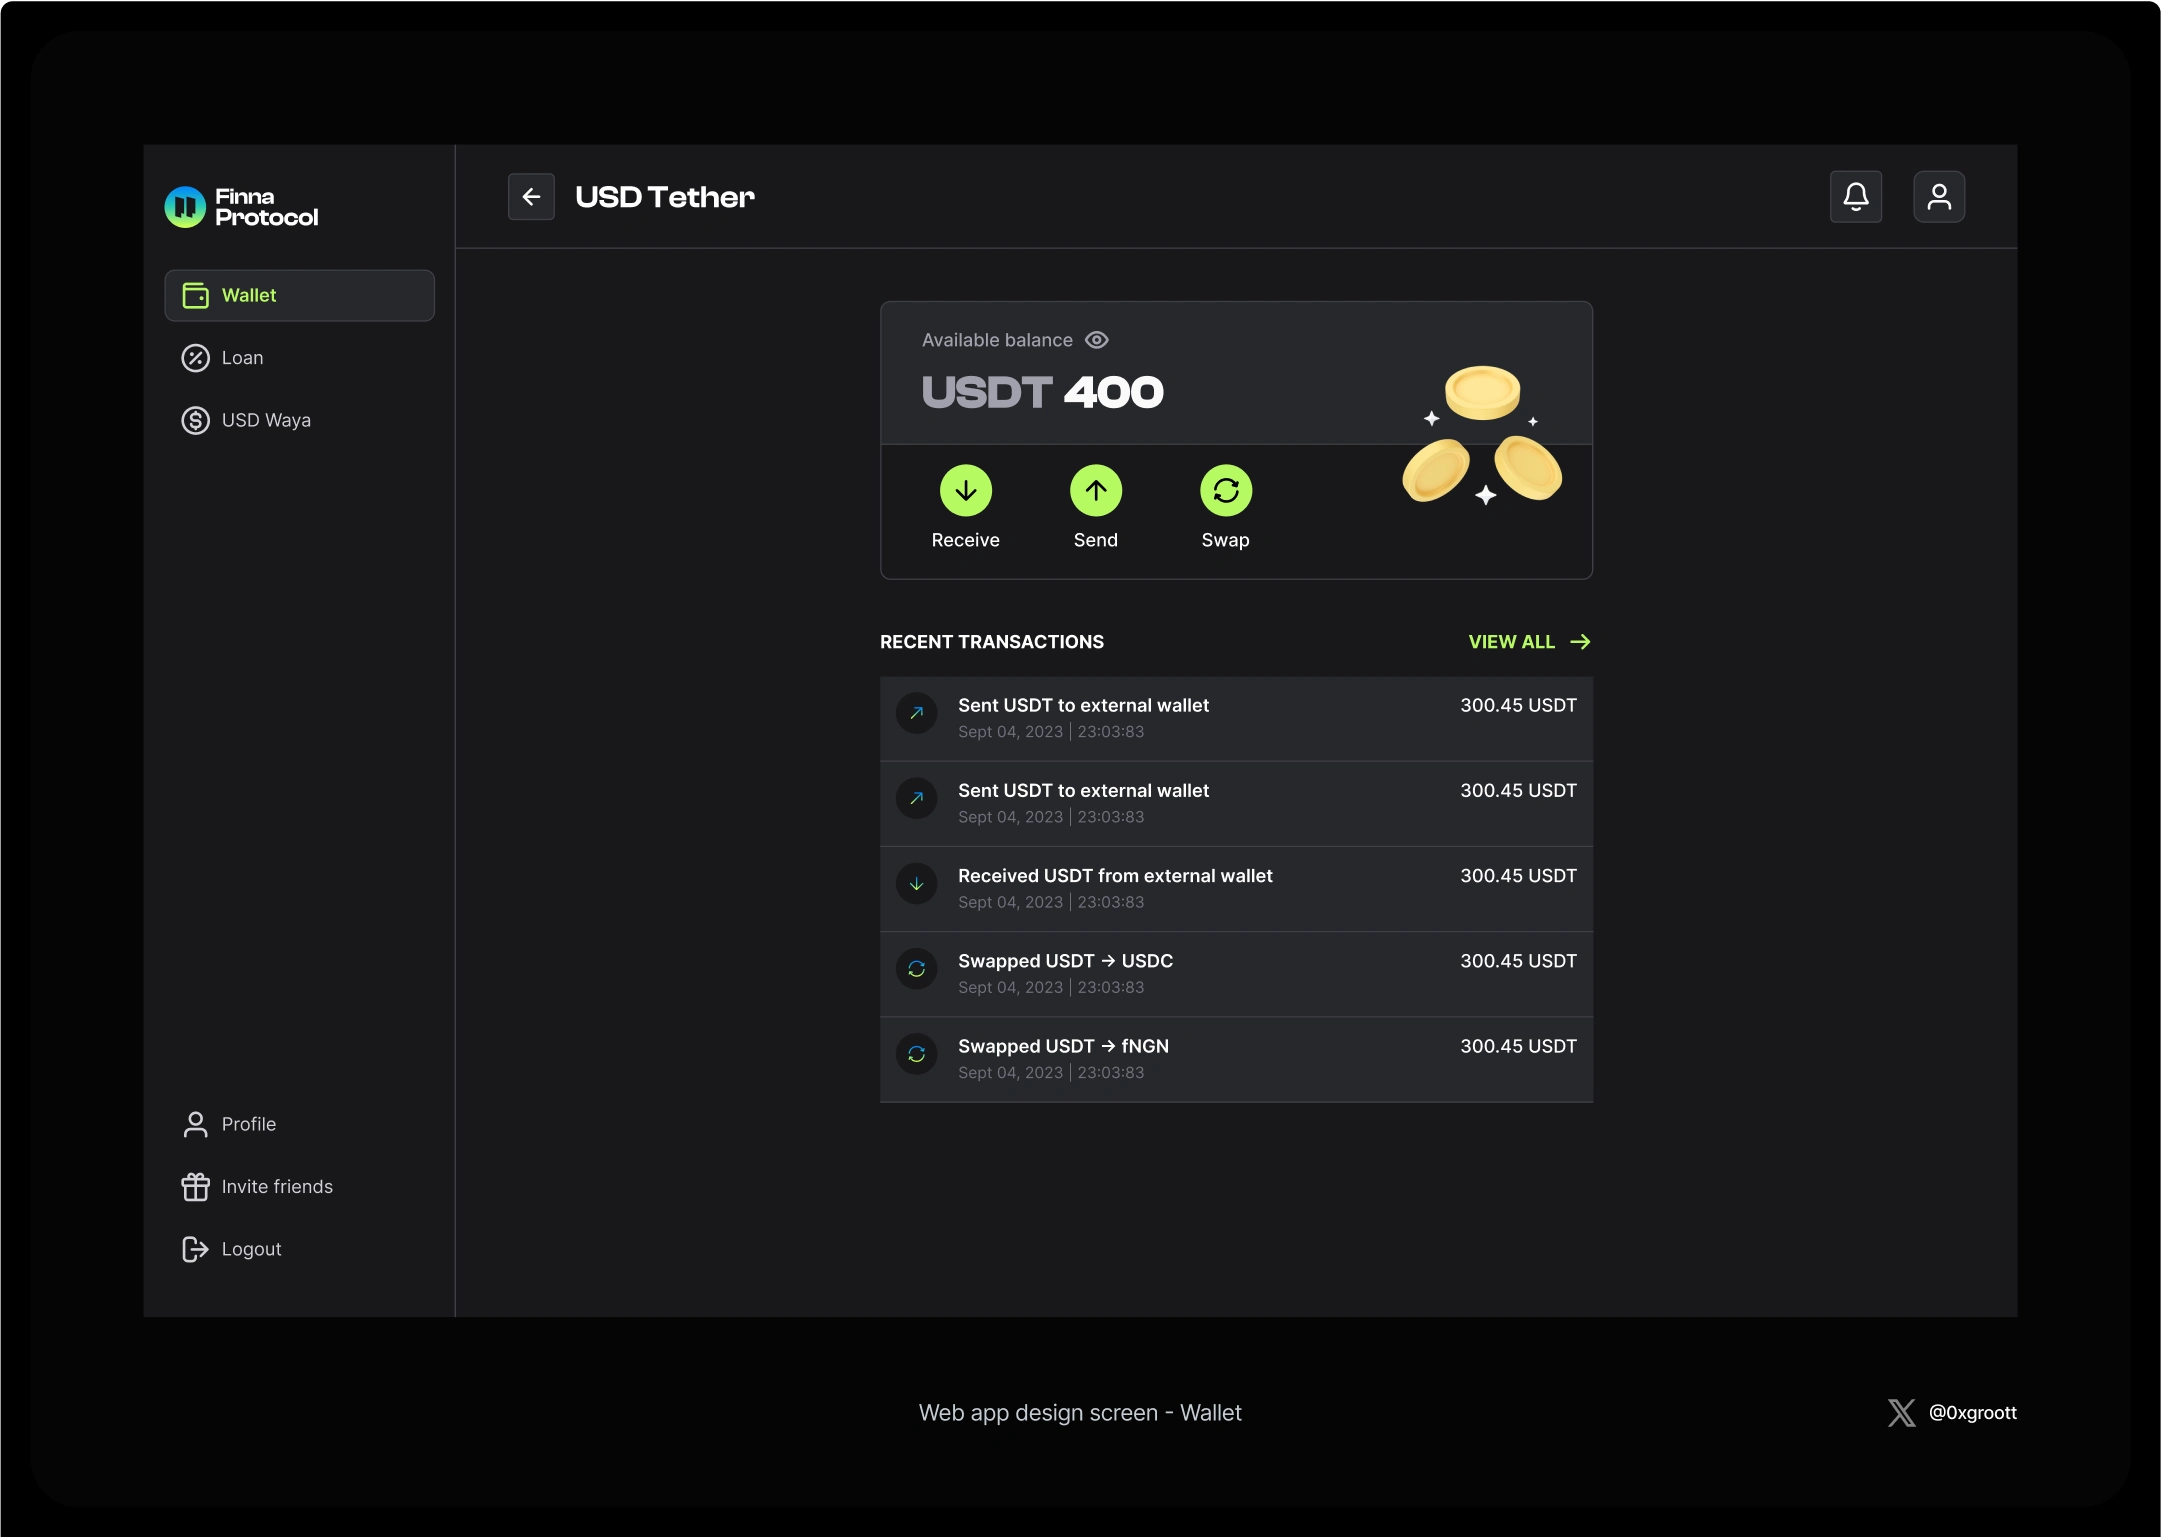Viewport: 2161px width, 1537px height.
Task: Click the Receive icon for USDT
Action: click(x=965, y=491)
